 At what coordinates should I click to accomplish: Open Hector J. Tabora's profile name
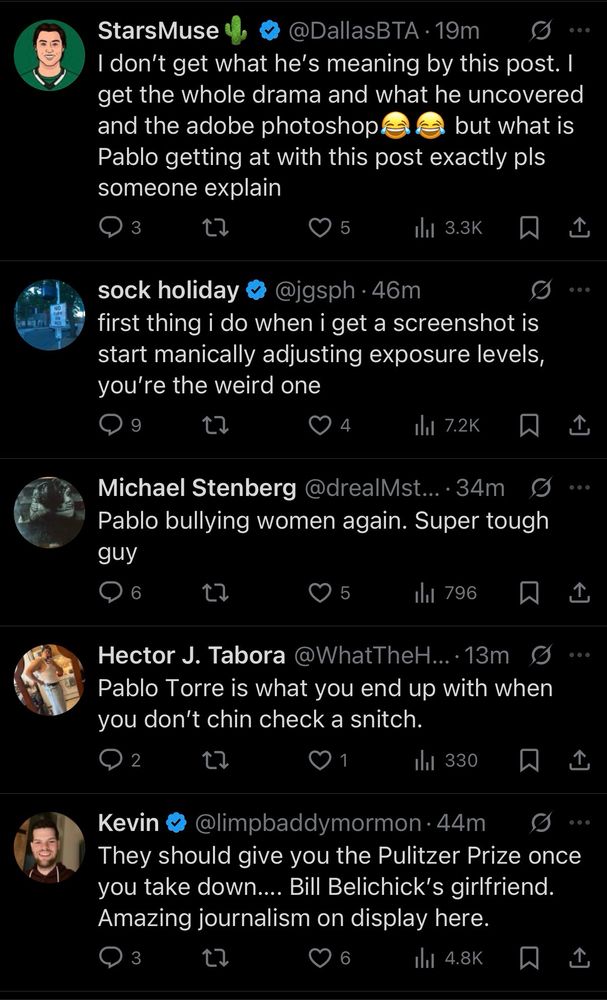[x=189, y=656]
